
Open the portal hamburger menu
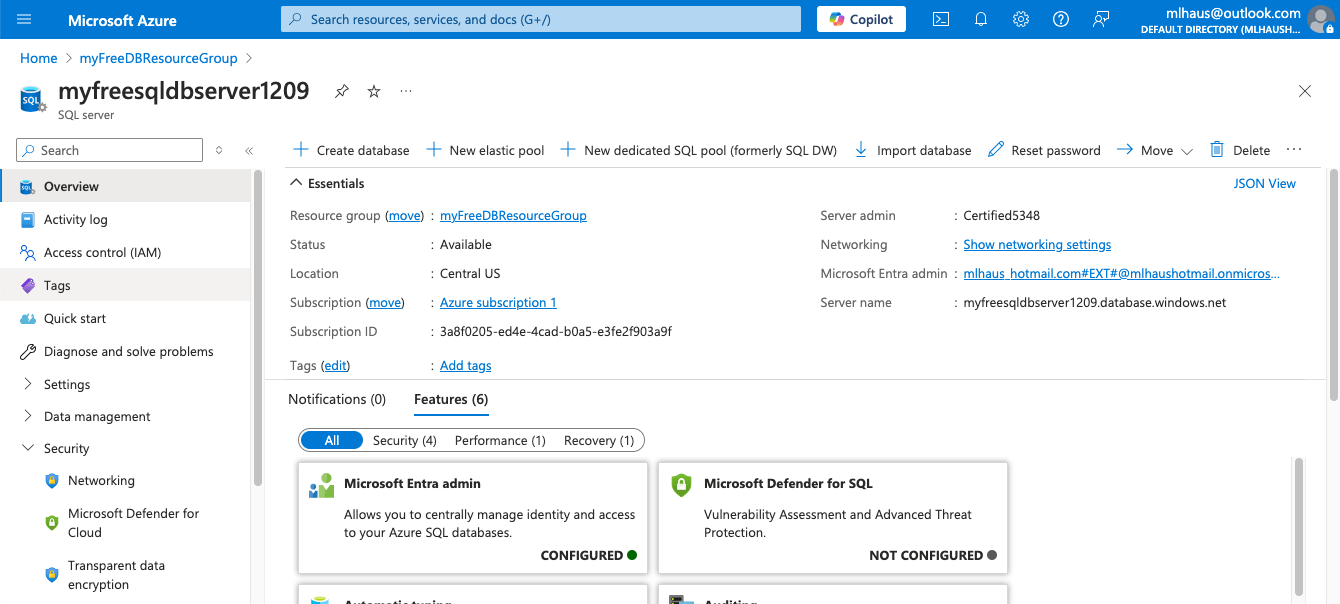point(25,19)
